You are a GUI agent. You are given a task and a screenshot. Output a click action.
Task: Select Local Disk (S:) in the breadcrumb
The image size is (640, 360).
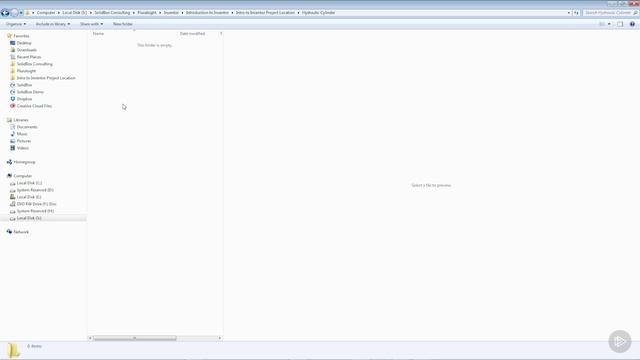[x=75, y=13]
